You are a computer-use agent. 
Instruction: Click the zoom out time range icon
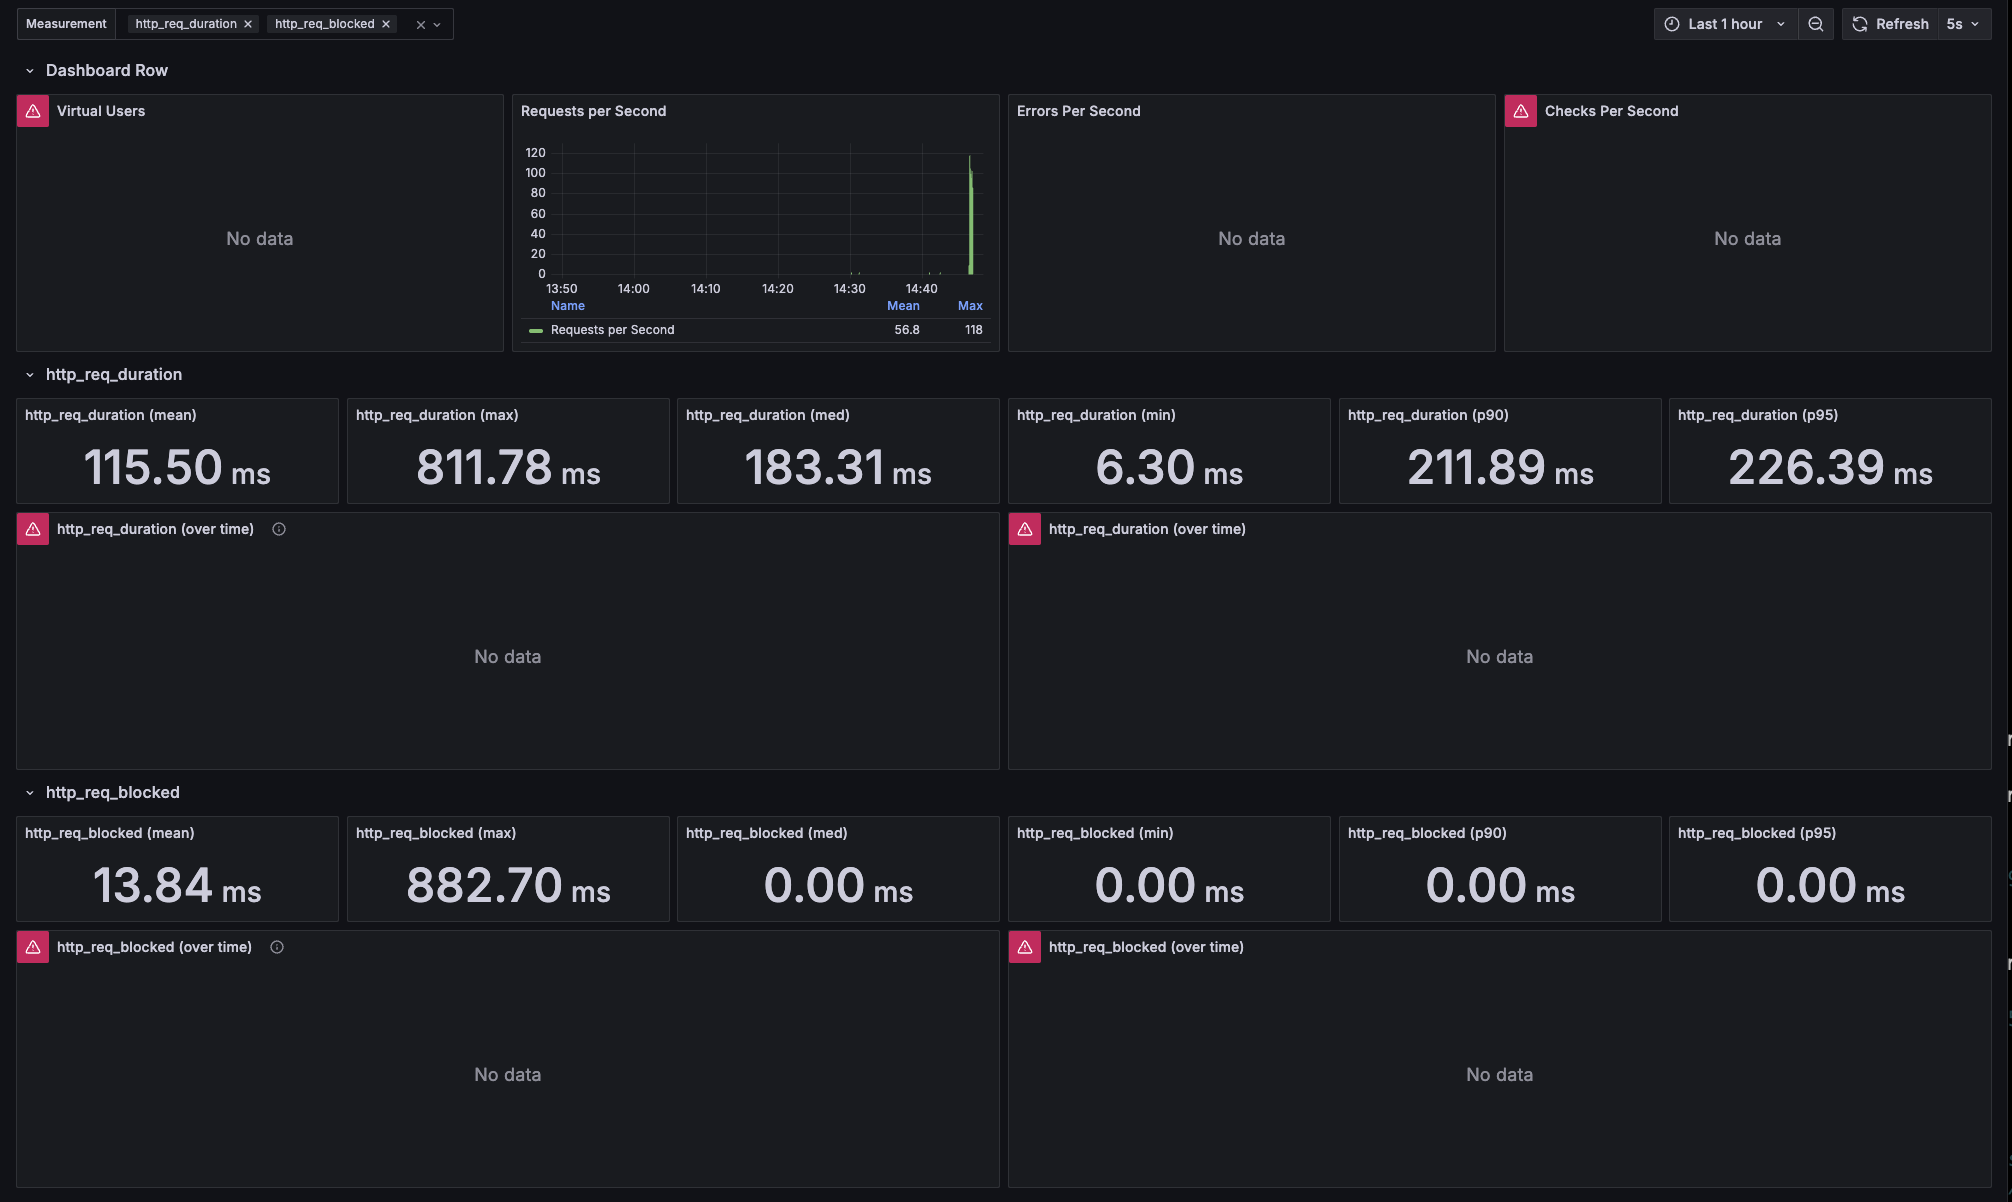click(x=1816, y=24)
